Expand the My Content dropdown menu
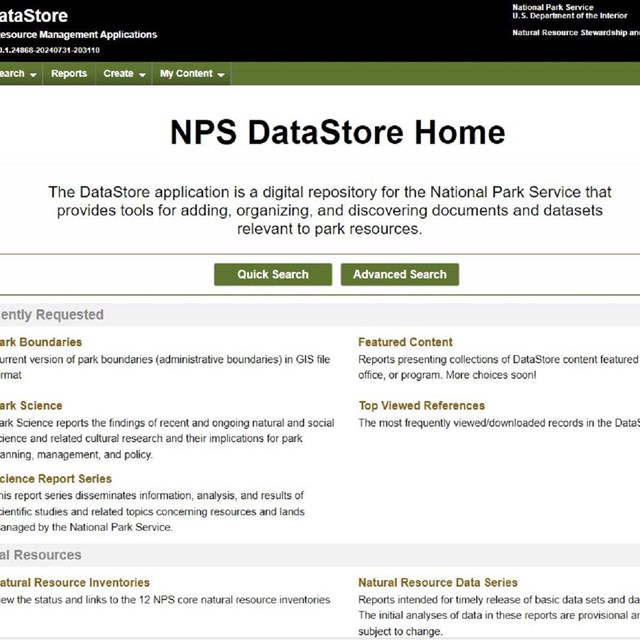Screen dimensions: 640x640 tap(192, 74)
